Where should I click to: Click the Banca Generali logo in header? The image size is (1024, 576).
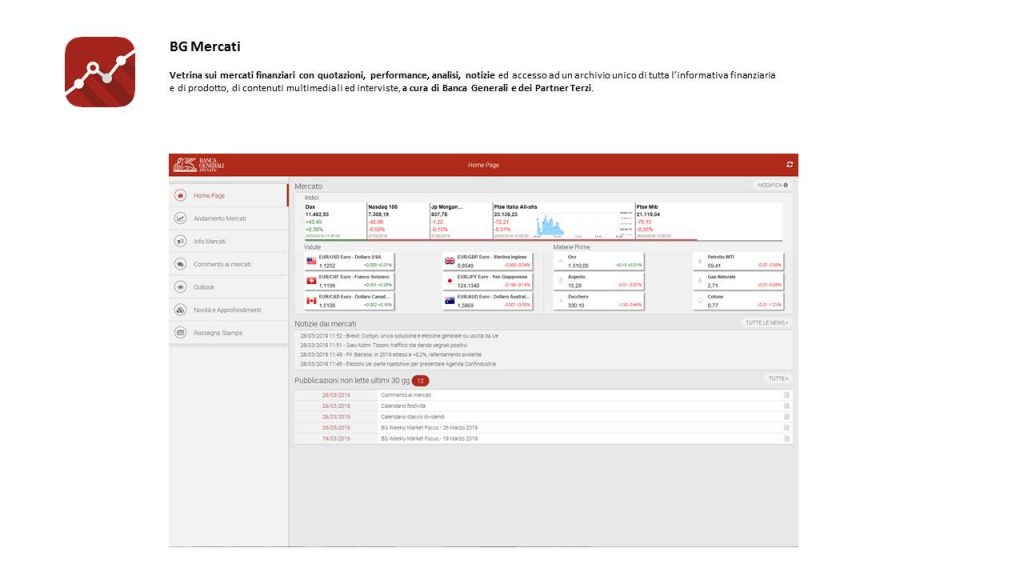(199, 165)
